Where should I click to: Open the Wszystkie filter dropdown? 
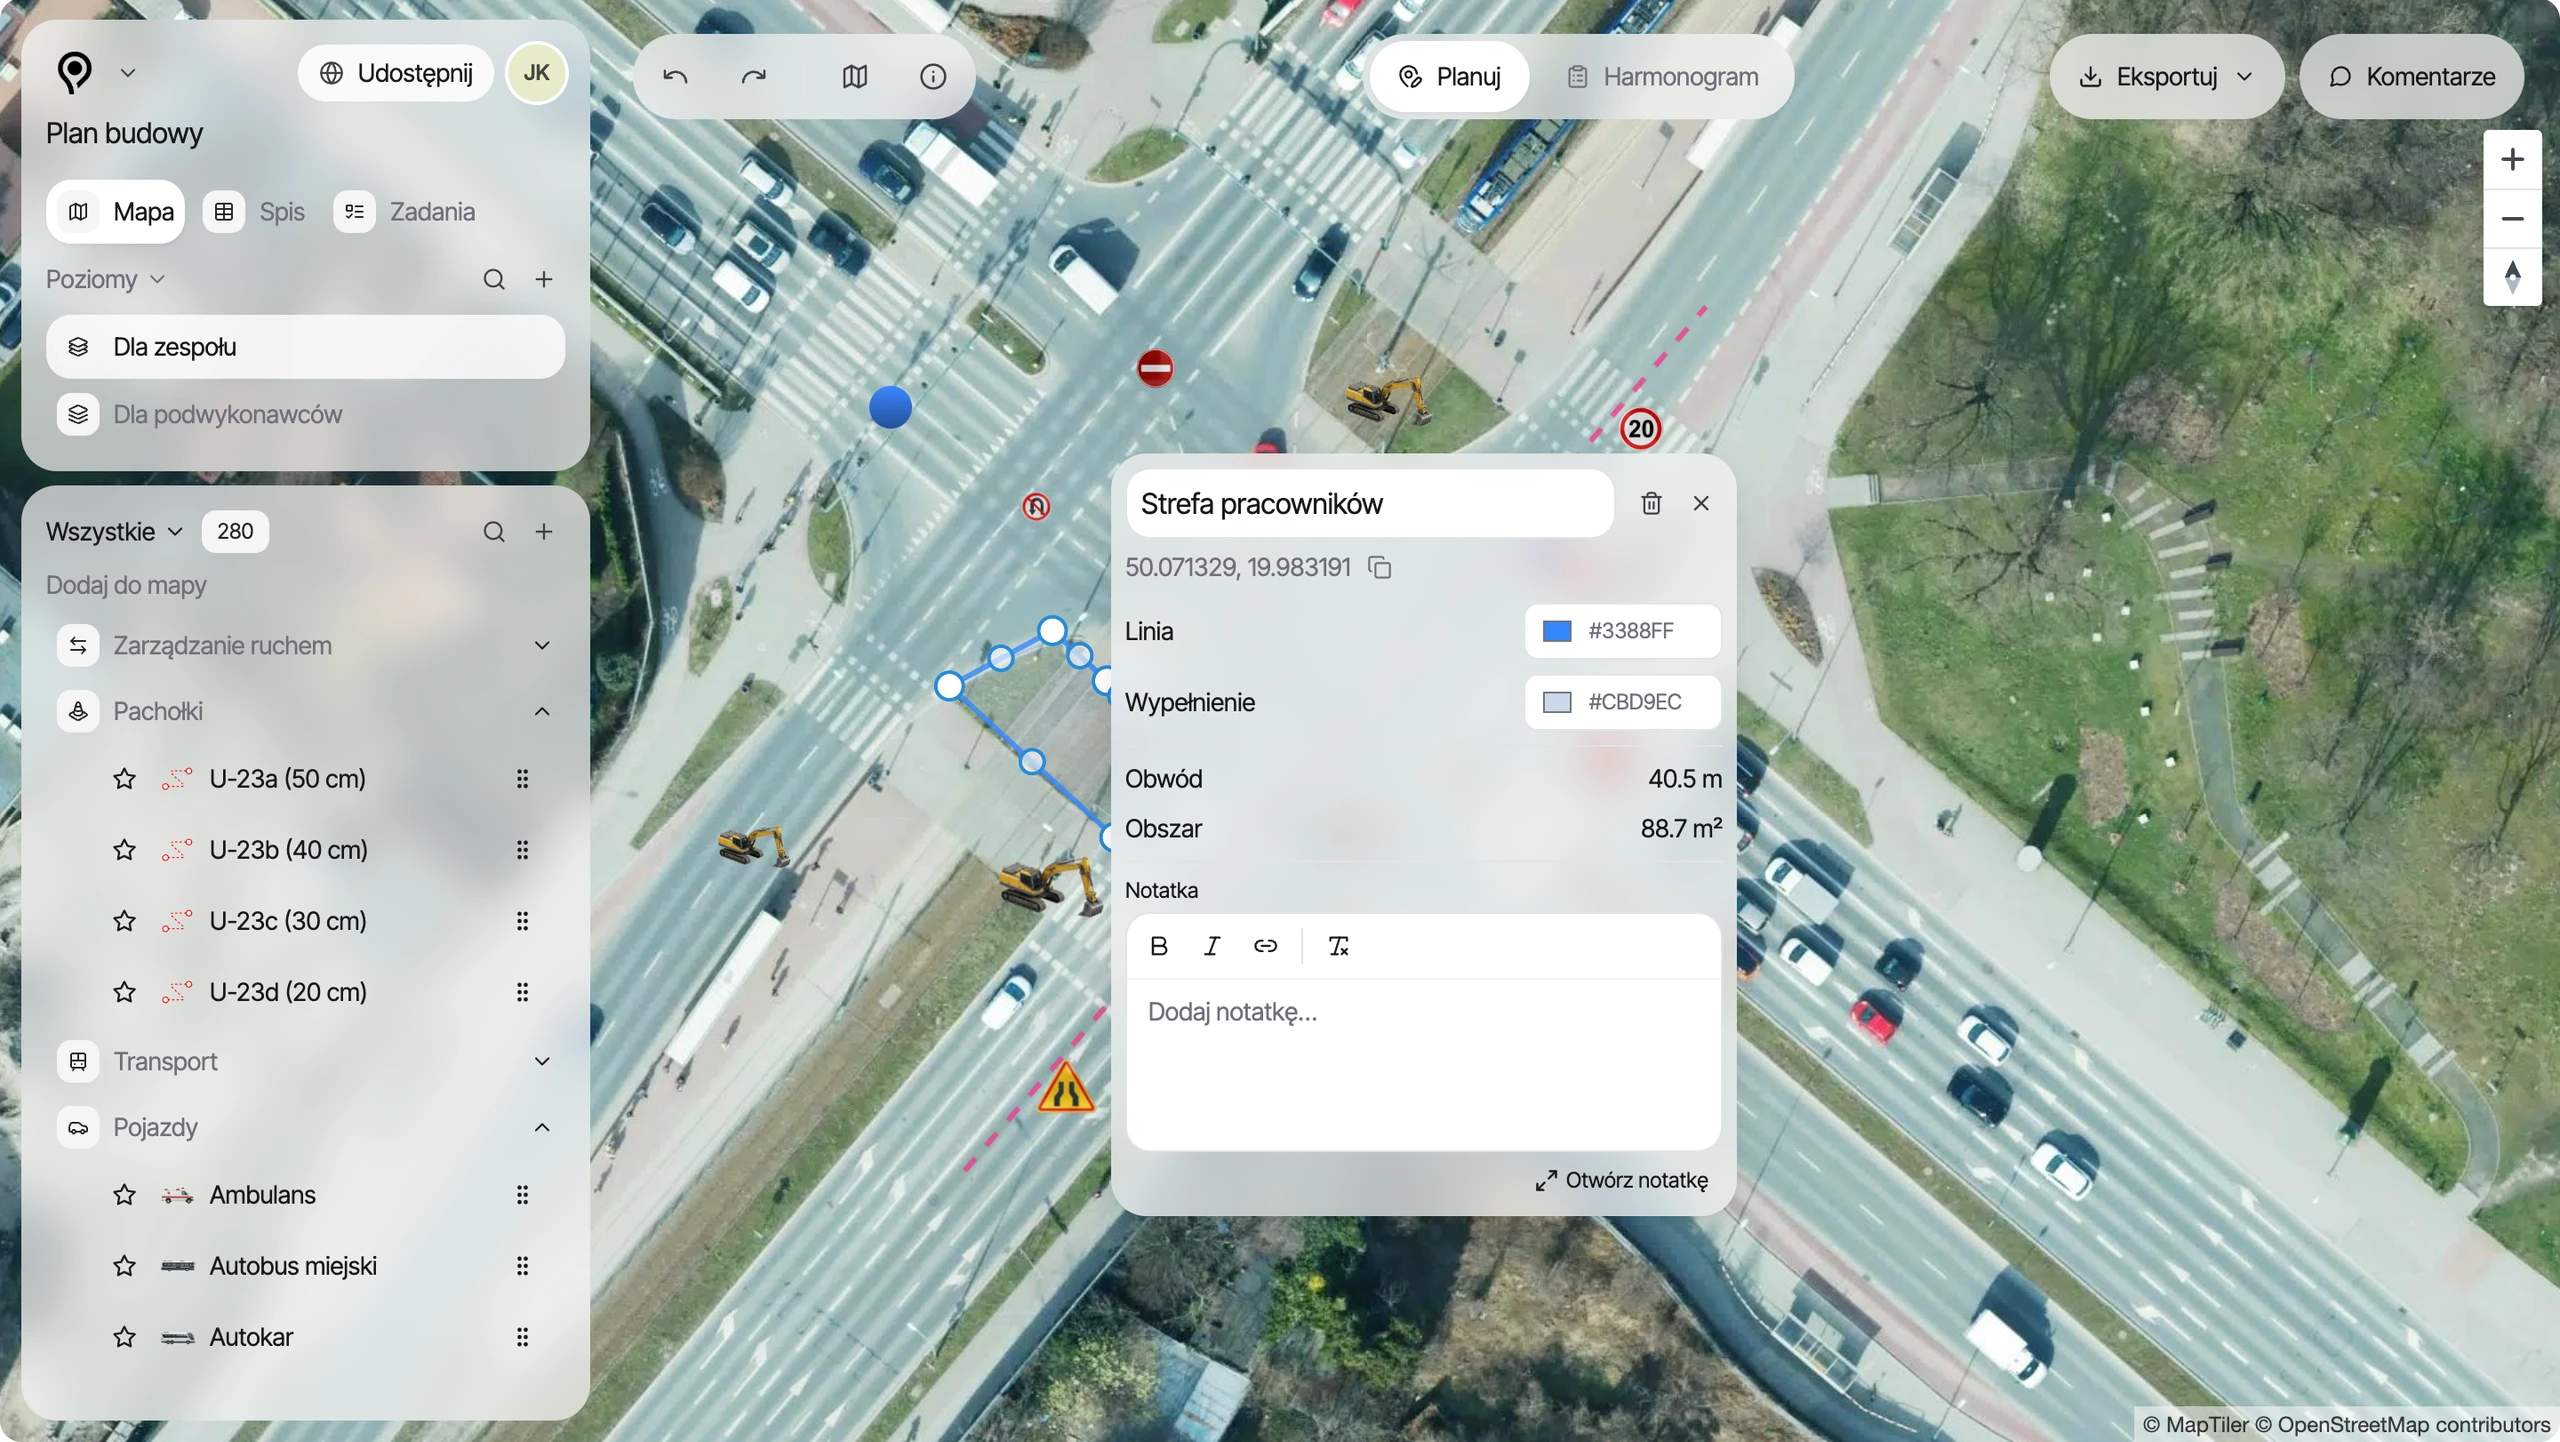tap(115, 532)
